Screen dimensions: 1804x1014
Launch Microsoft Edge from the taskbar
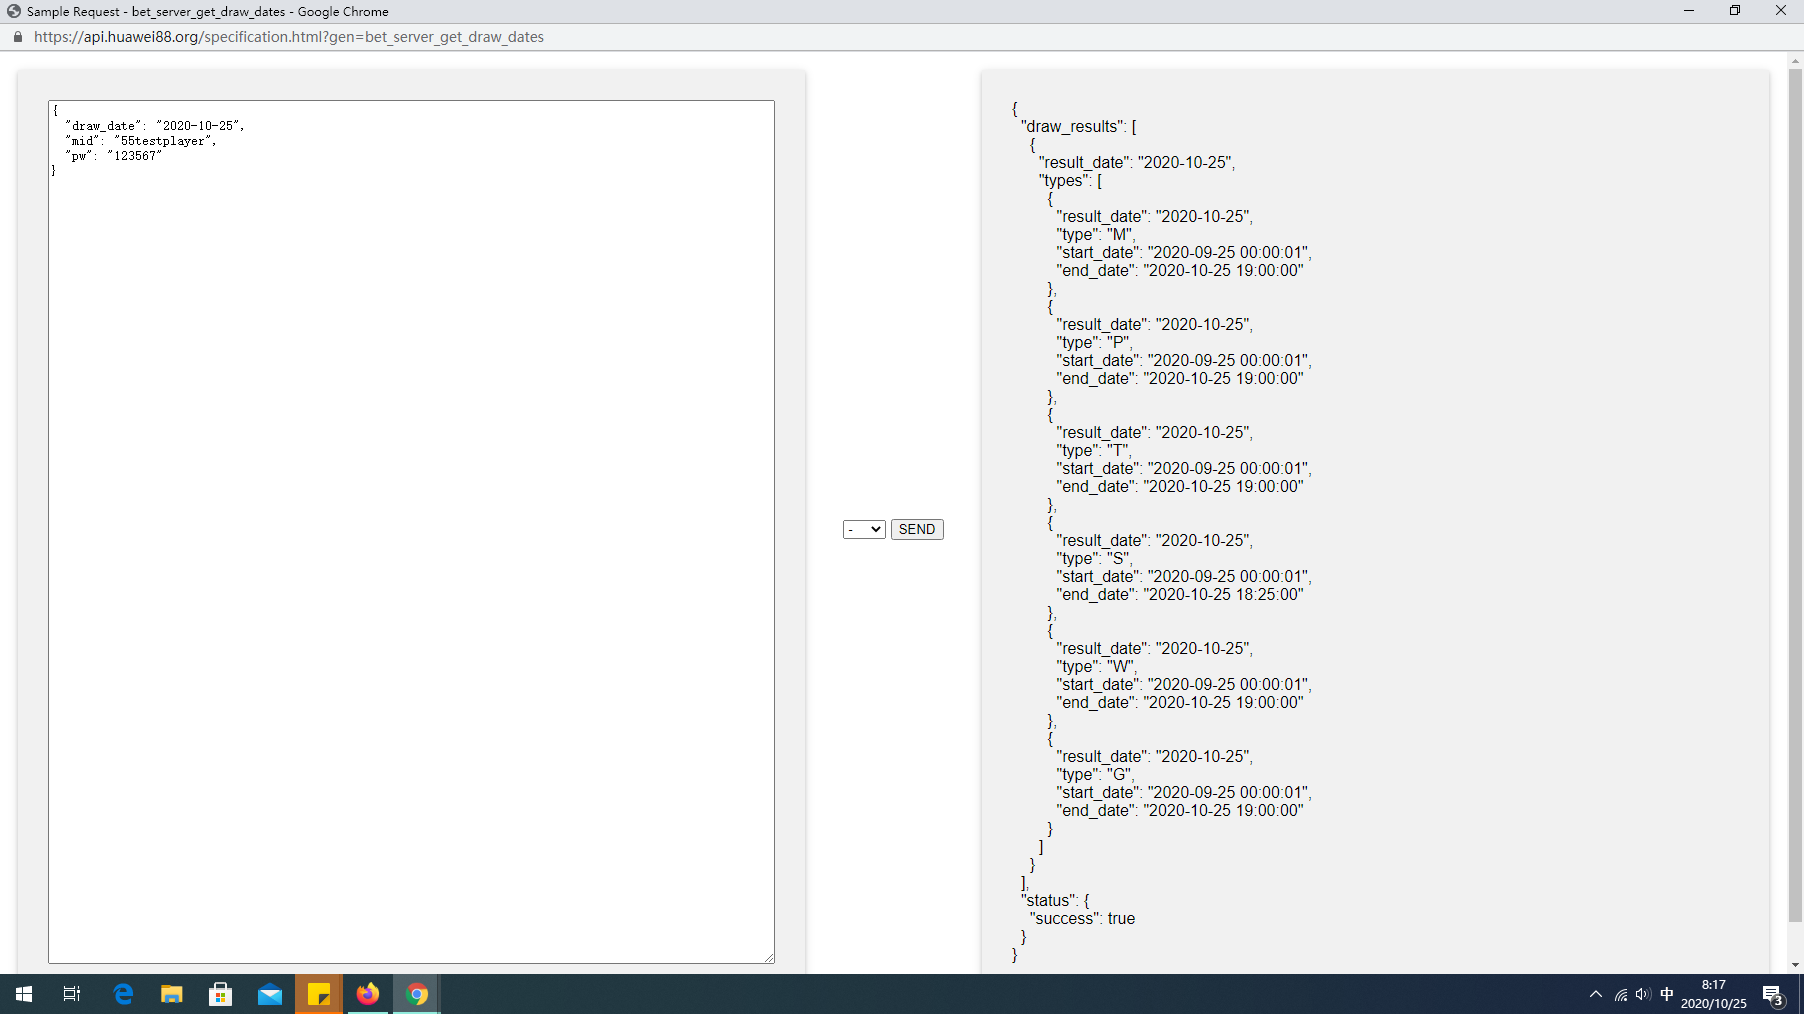(123, 994)
